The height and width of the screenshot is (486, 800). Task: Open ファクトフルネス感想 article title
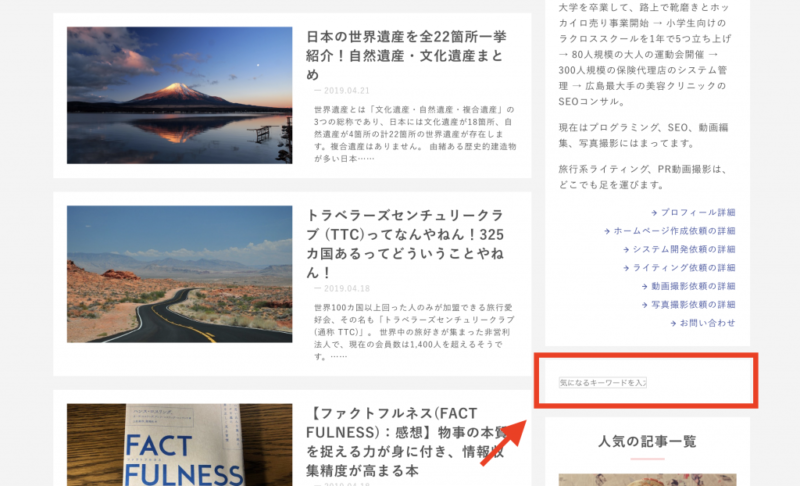tap(406, 442)
